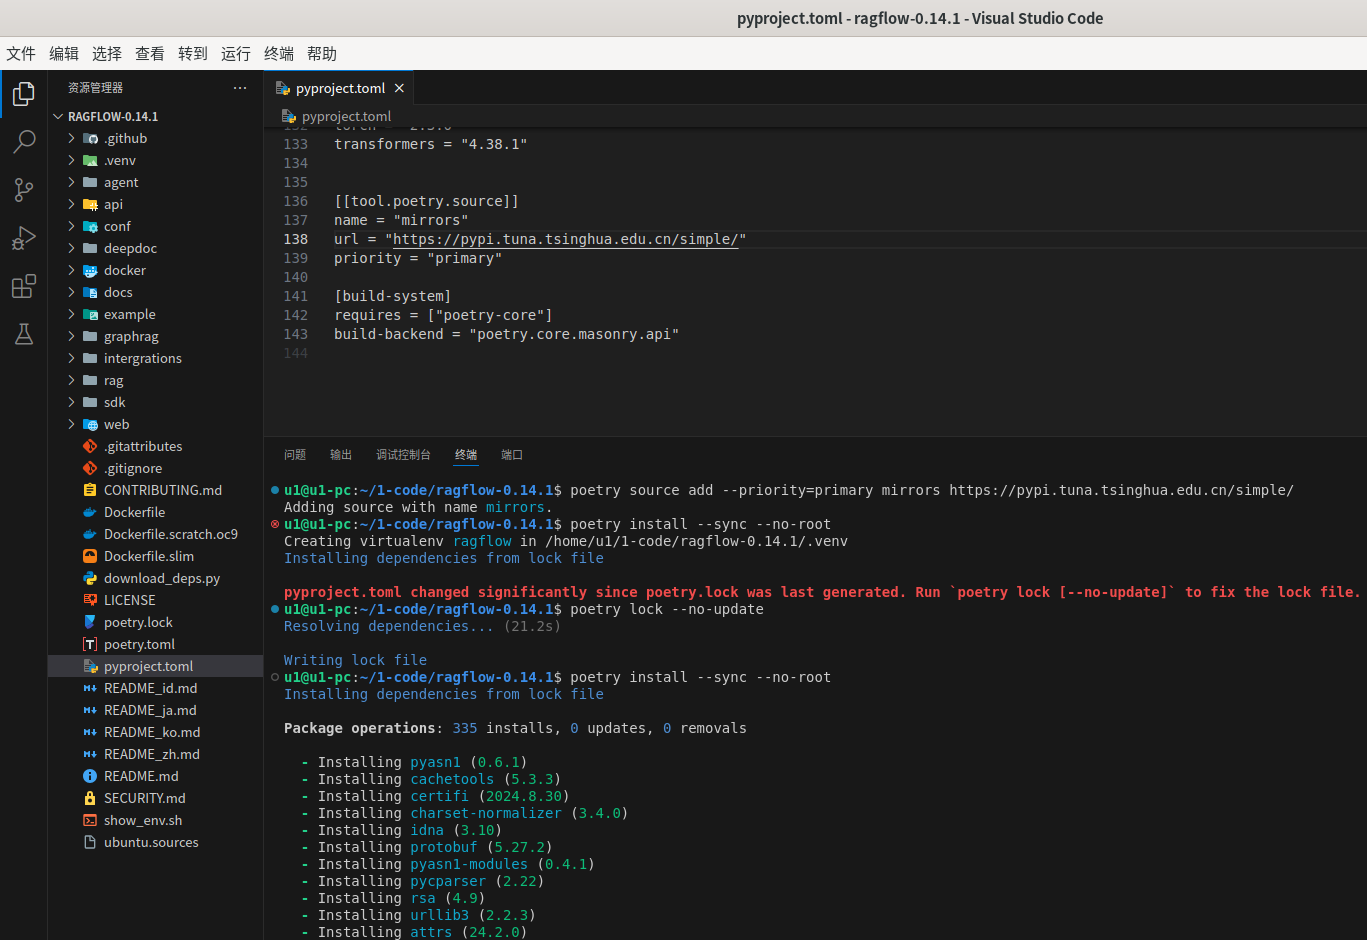Click the 'poetry lock --no-update' terminal command
The image size is (1367, 940).
(x=667, y=609)
